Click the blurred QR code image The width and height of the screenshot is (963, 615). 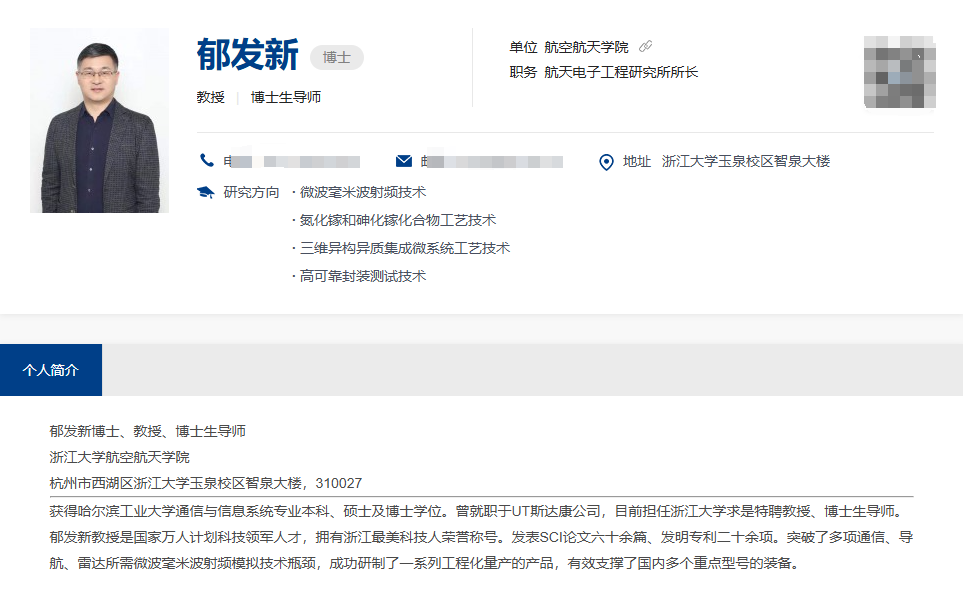[x=899, y=72]
